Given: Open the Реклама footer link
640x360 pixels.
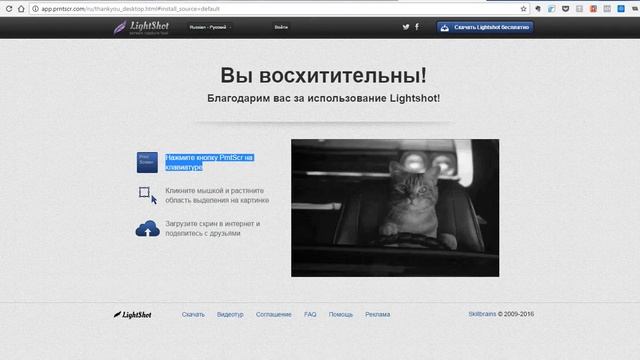Looking at the screenshot, I should pyautogui.click(x=378, y=314).
